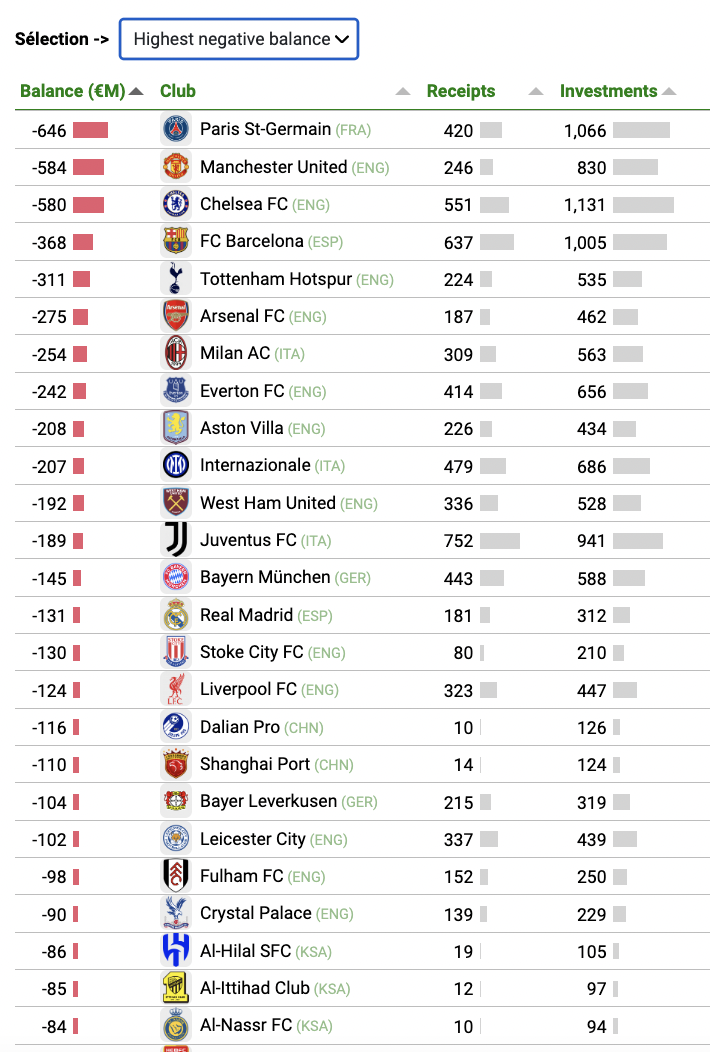
Task: Click Paris St-Germain red balance bar
Action: click(91, 130)
